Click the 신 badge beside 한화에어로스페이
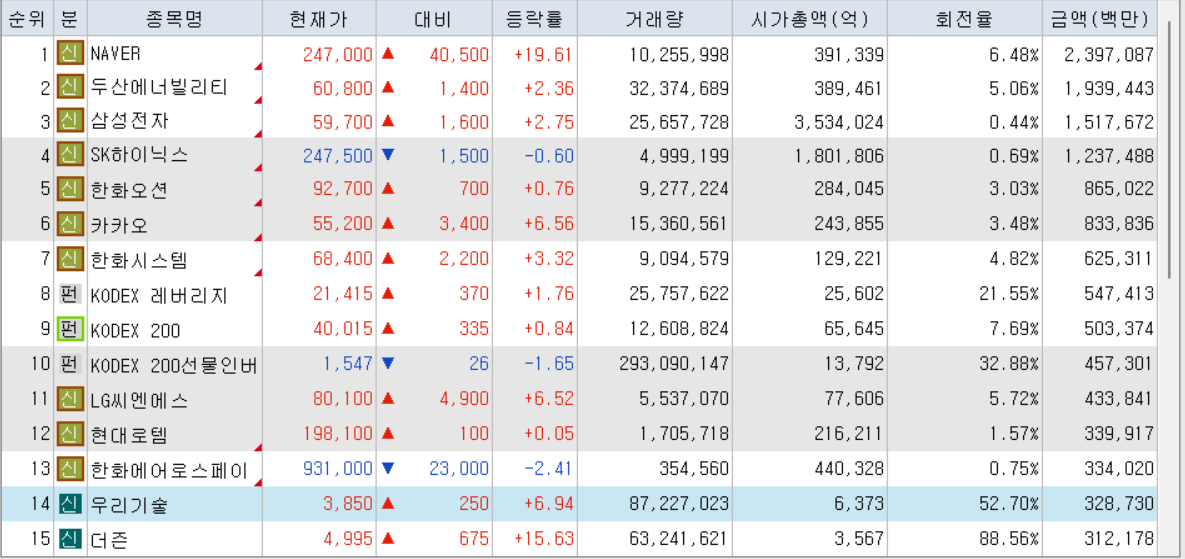The height and width of the screenshot is (559, 1185). [70, 470]
